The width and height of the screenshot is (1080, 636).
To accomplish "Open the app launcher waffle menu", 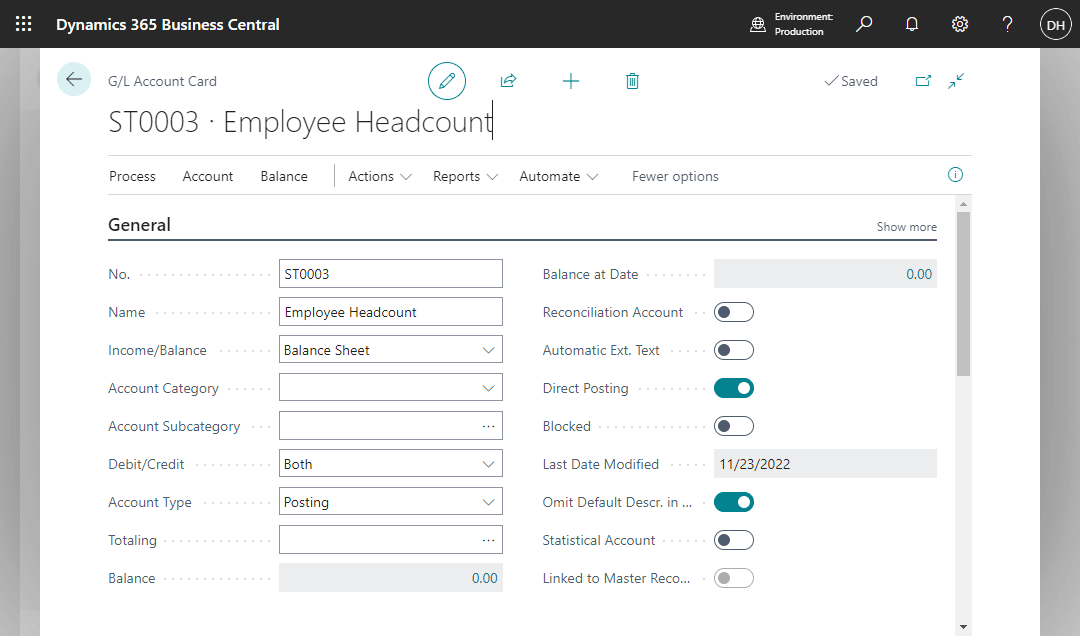I will pyautogui.click(x=23, y=24).
